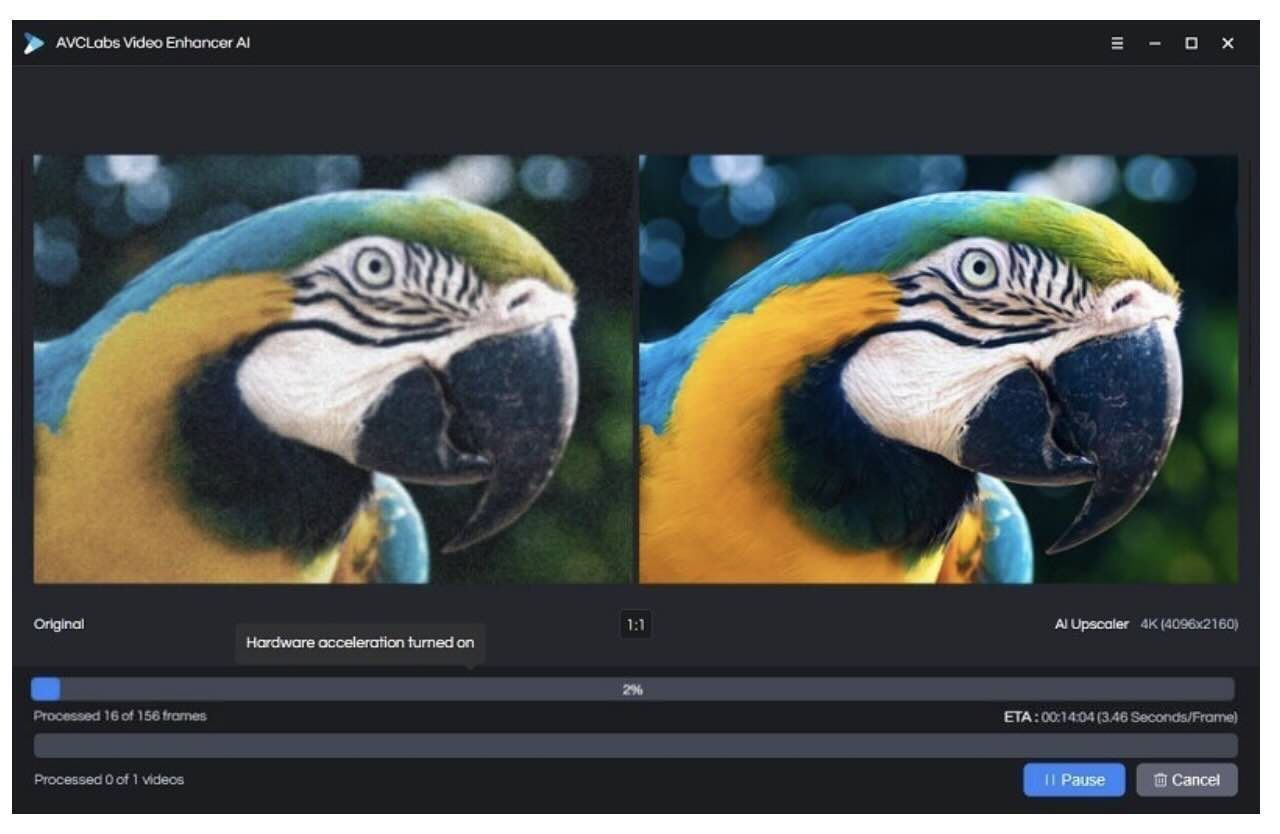
Task: Click the 2% frame progress bar
Action: (x=633, y=689)
